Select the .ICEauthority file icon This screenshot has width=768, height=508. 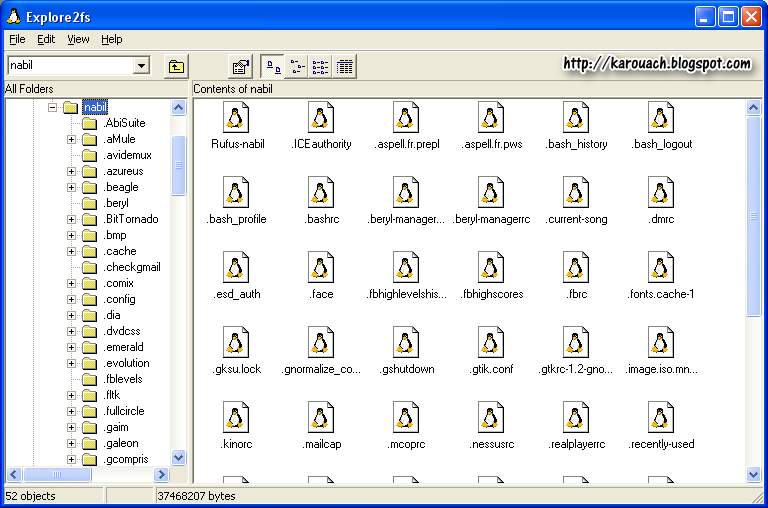click(x=321, y=118)
